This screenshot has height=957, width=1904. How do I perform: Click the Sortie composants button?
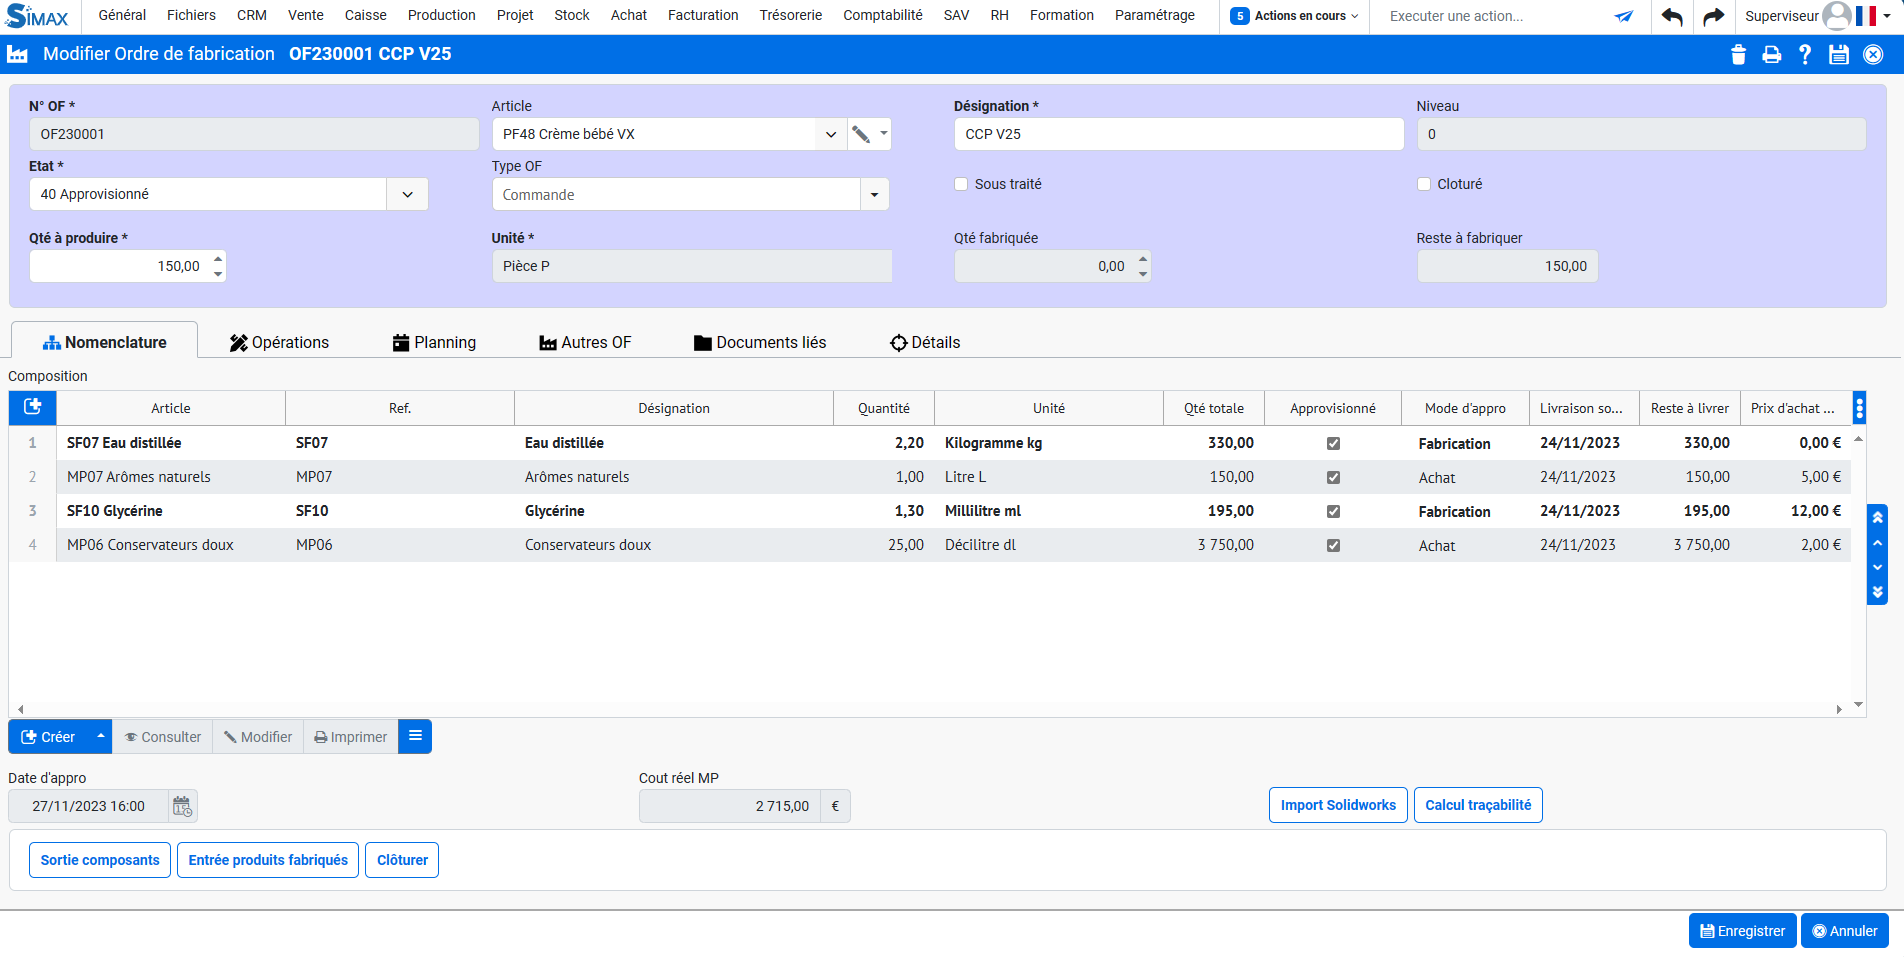coord(100,860)
